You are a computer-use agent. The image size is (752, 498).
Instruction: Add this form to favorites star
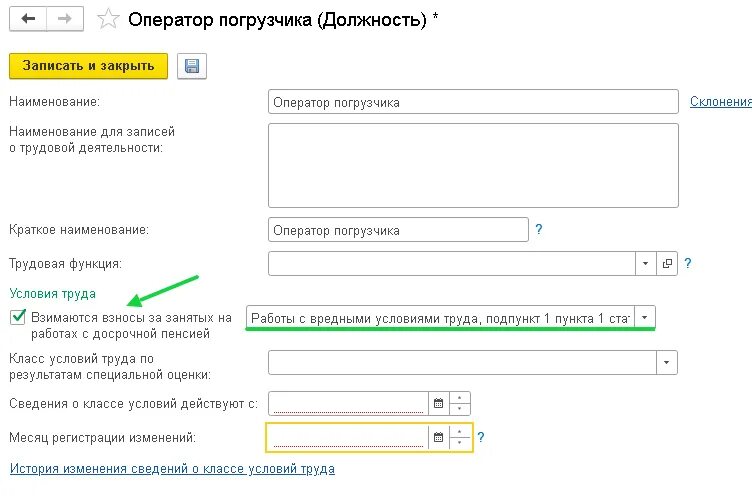(109, 20)
